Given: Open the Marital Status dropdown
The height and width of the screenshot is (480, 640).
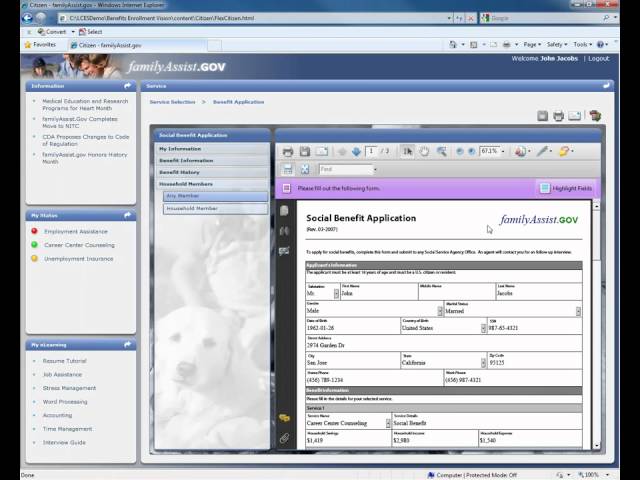Looking at the screenshot, I should pyautogui.click(x=578, y=311).
